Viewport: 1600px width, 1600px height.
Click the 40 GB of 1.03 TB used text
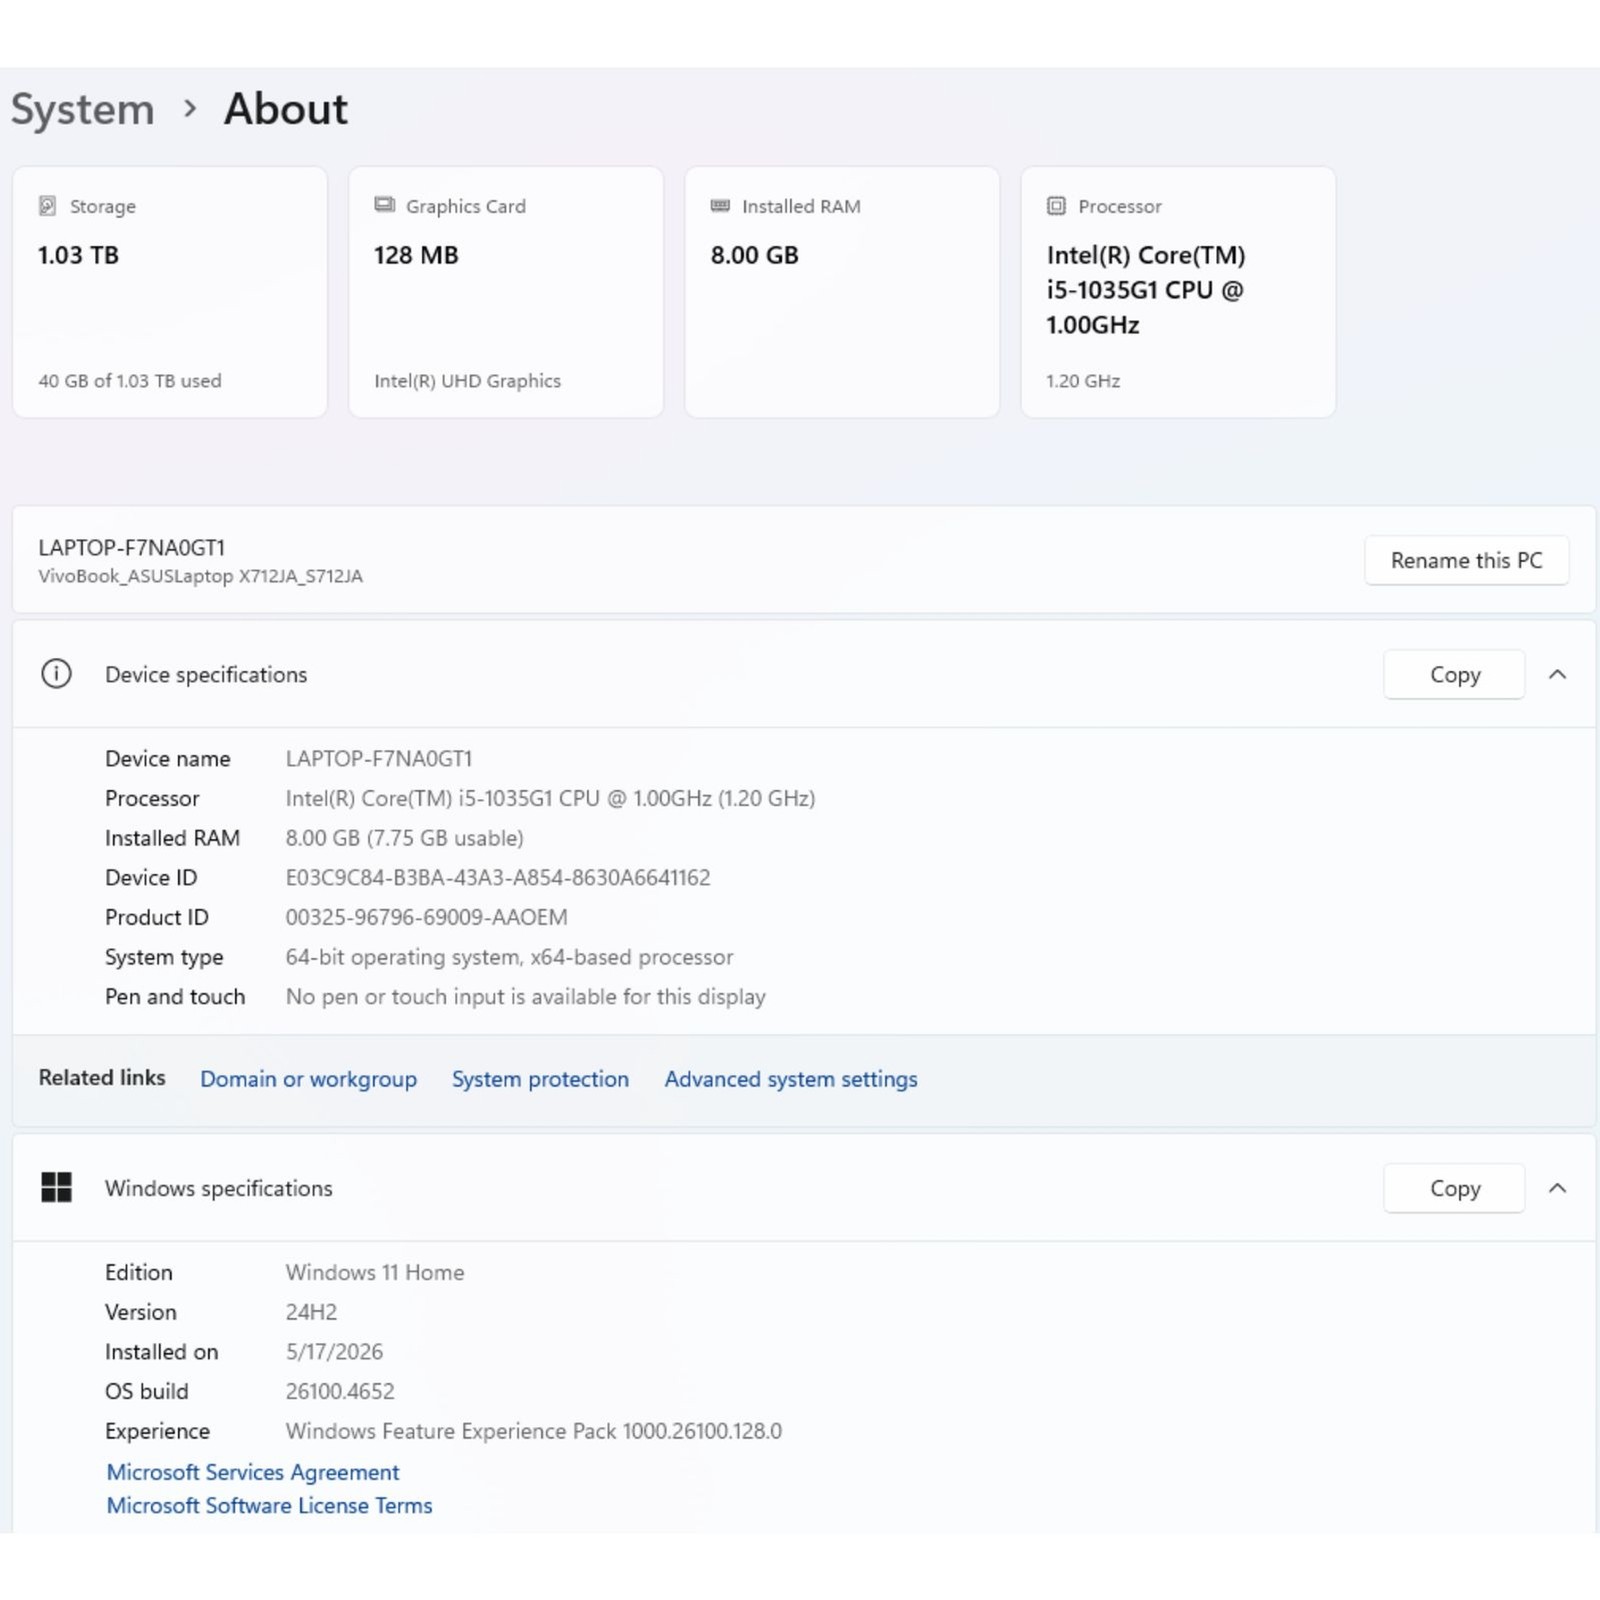tap(130, 381)
